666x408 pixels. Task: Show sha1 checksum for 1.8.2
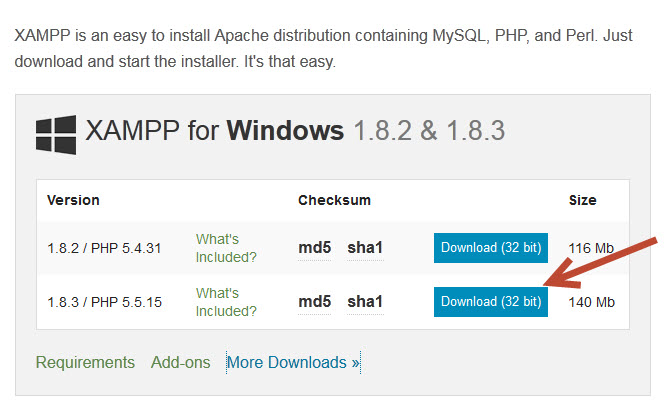pyautogui.click(x=365, y=248)
